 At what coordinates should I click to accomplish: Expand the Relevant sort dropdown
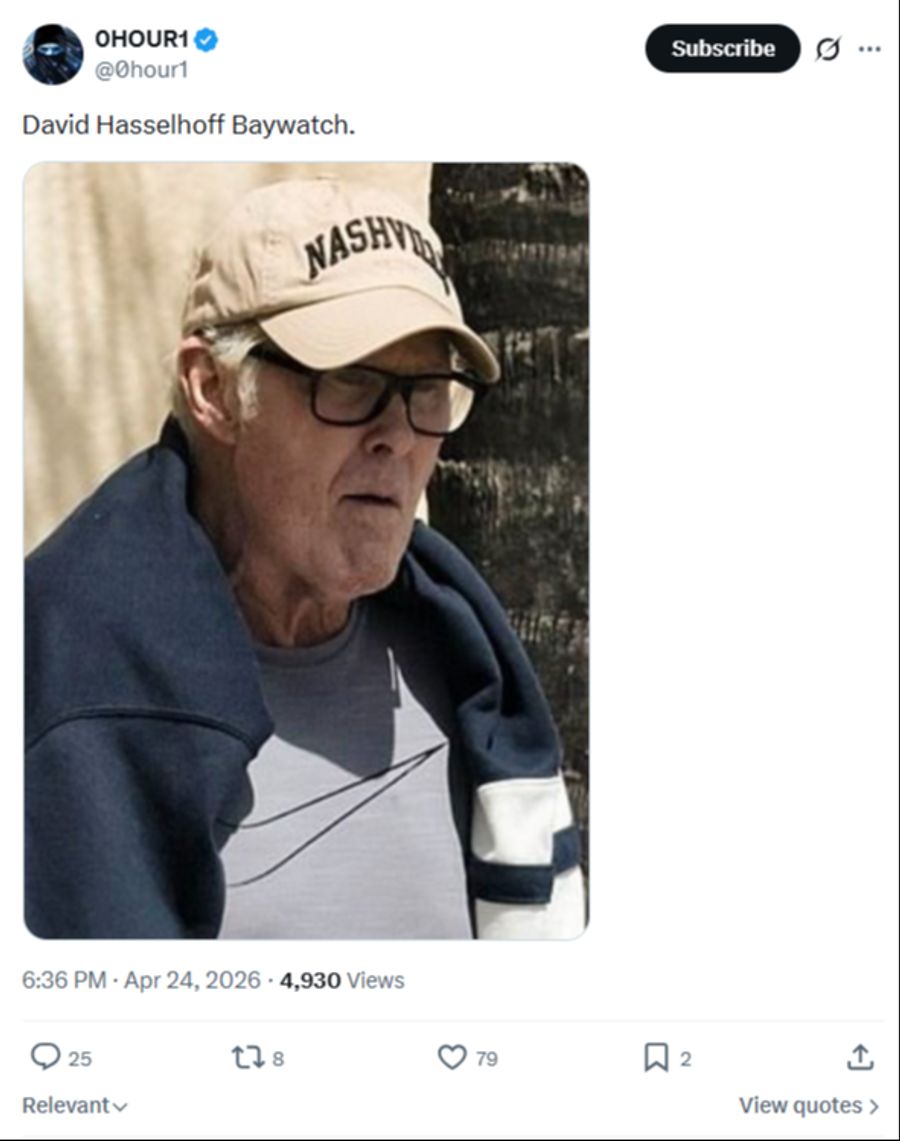point(74,1105)
